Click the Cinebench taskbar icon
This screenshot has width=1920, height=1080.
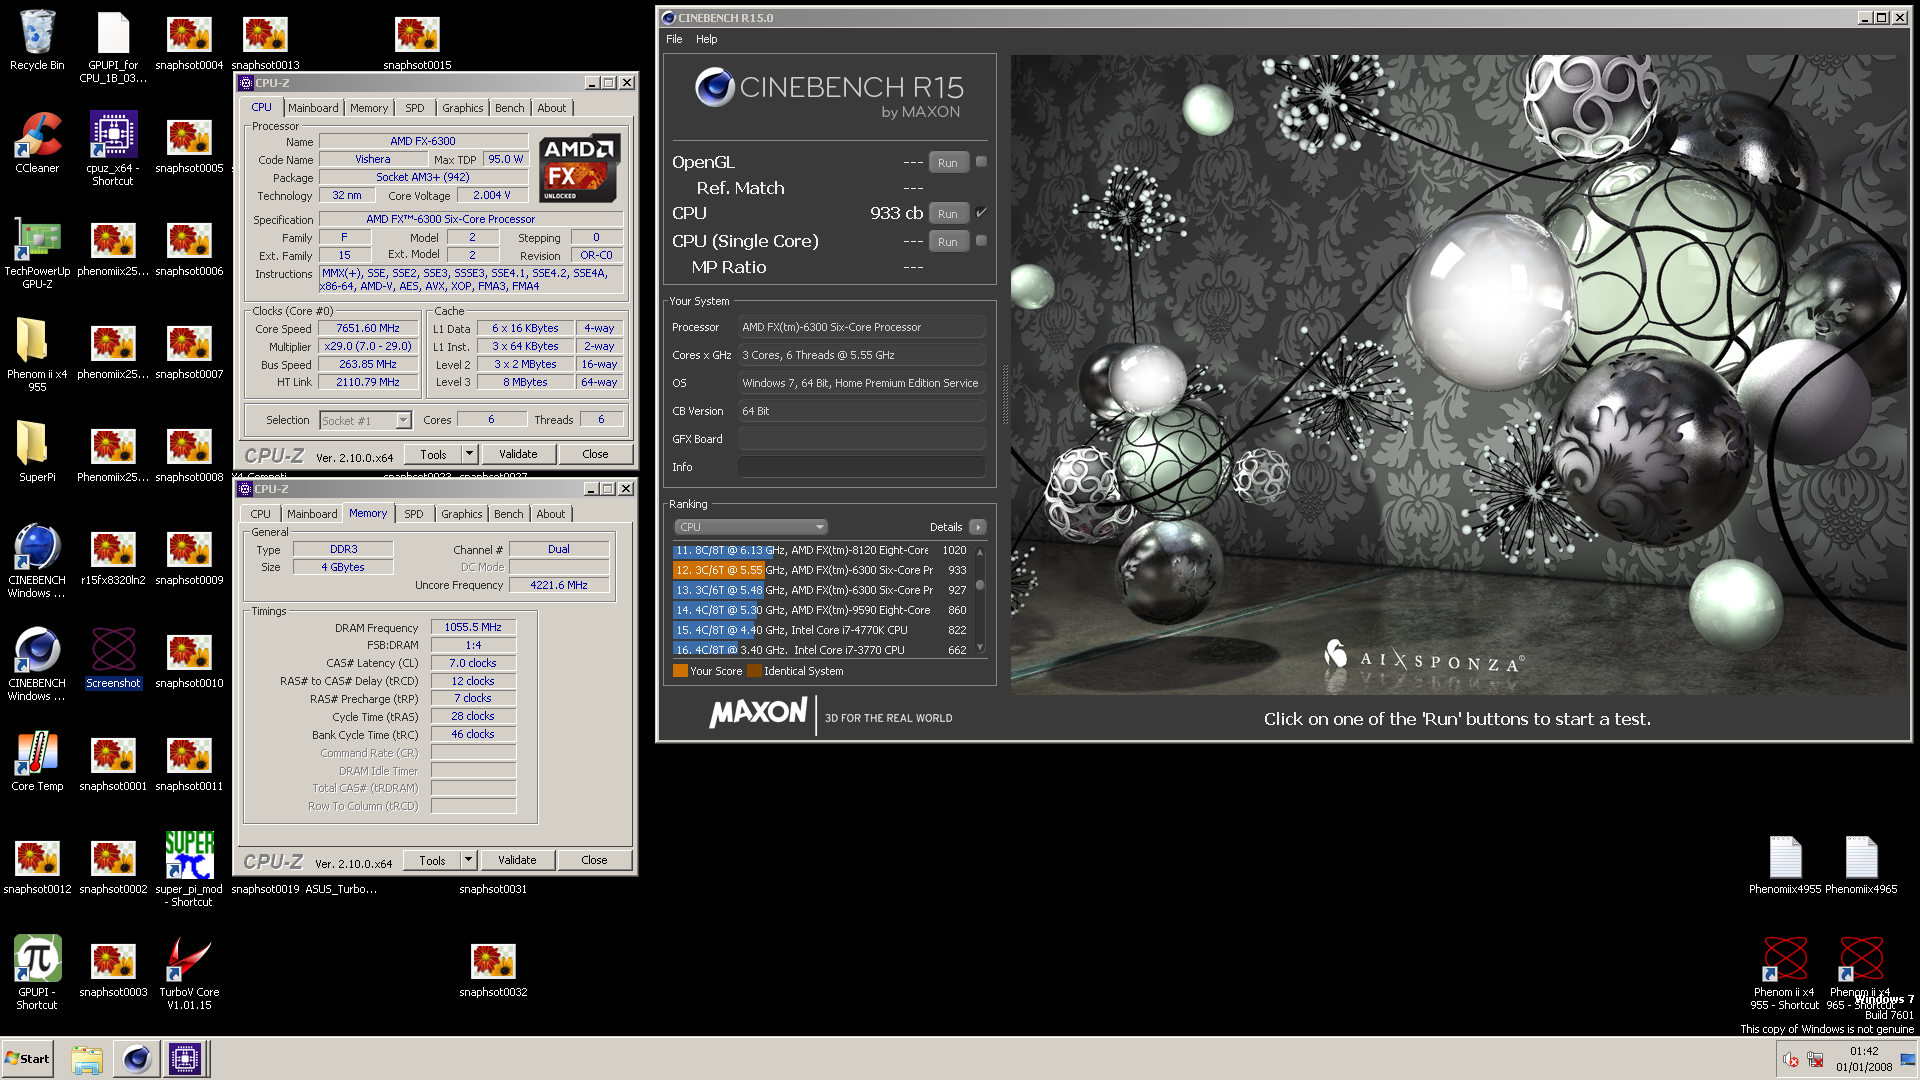click(x=136, y=1059)
